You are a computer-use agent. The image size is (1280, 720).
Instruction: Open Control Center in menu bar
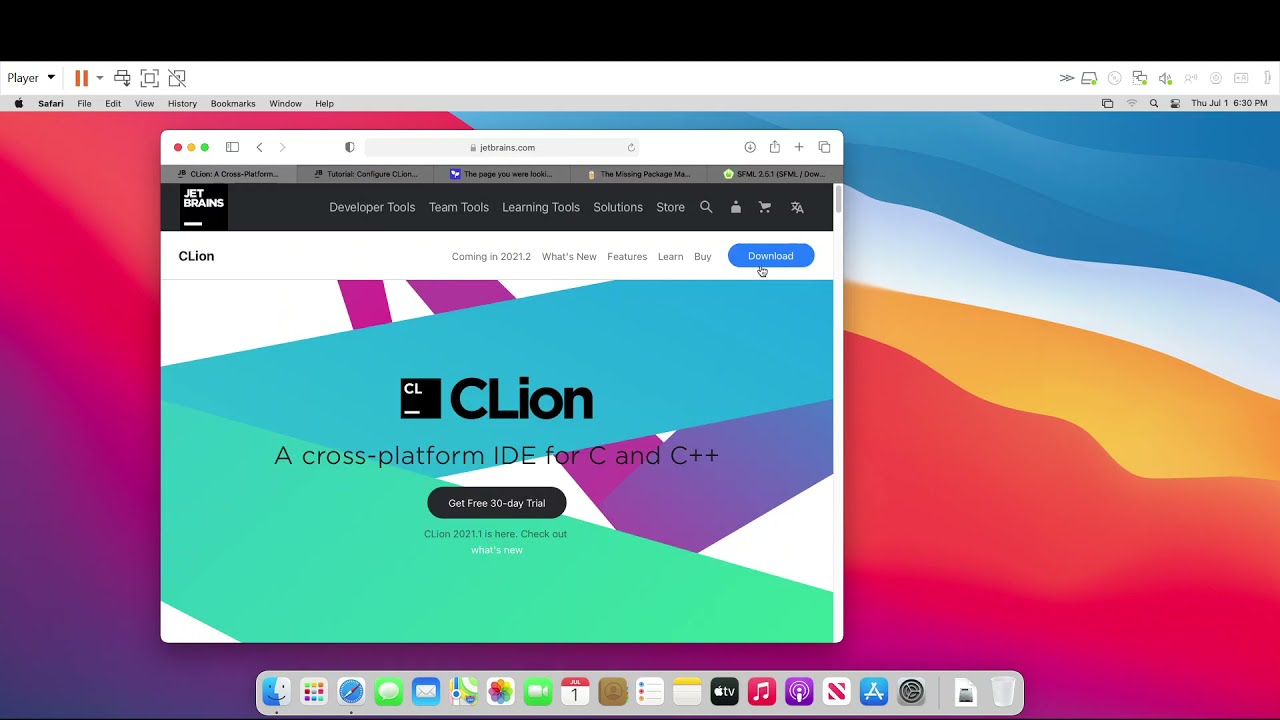coord(1175,103)
